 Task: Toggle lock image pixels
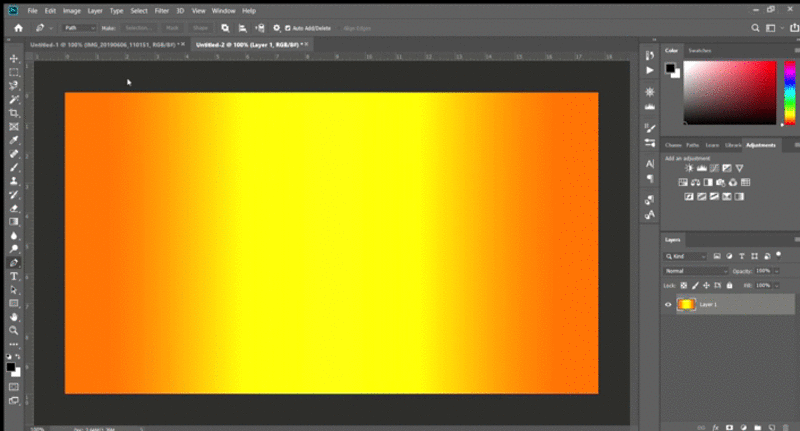click(695, 286)
